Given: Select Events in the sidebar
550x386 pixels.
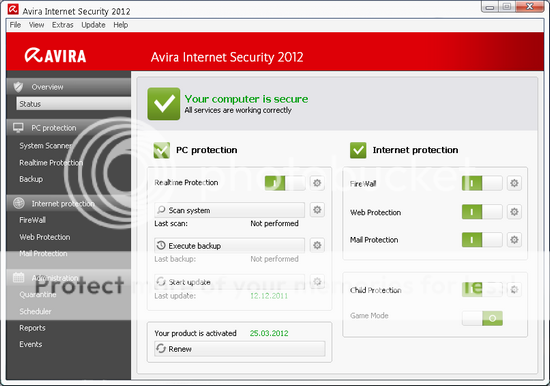Looking at the screenshot, I should (x=31, y=344).
